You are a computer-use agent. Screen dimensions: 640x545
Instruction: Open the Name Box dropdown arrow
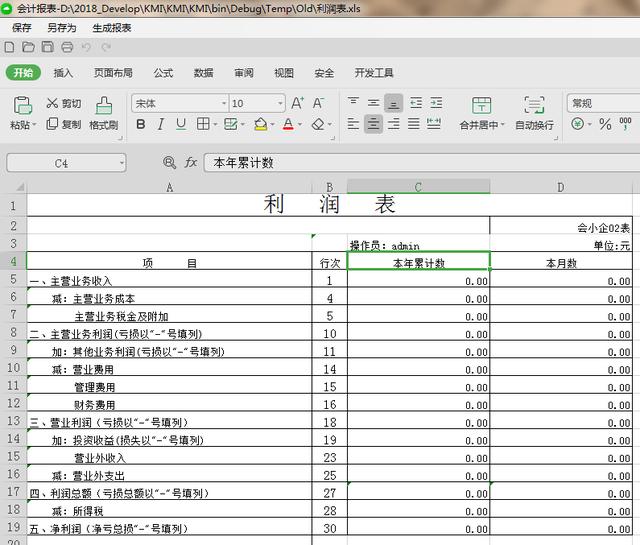click(x=122, y=163)
